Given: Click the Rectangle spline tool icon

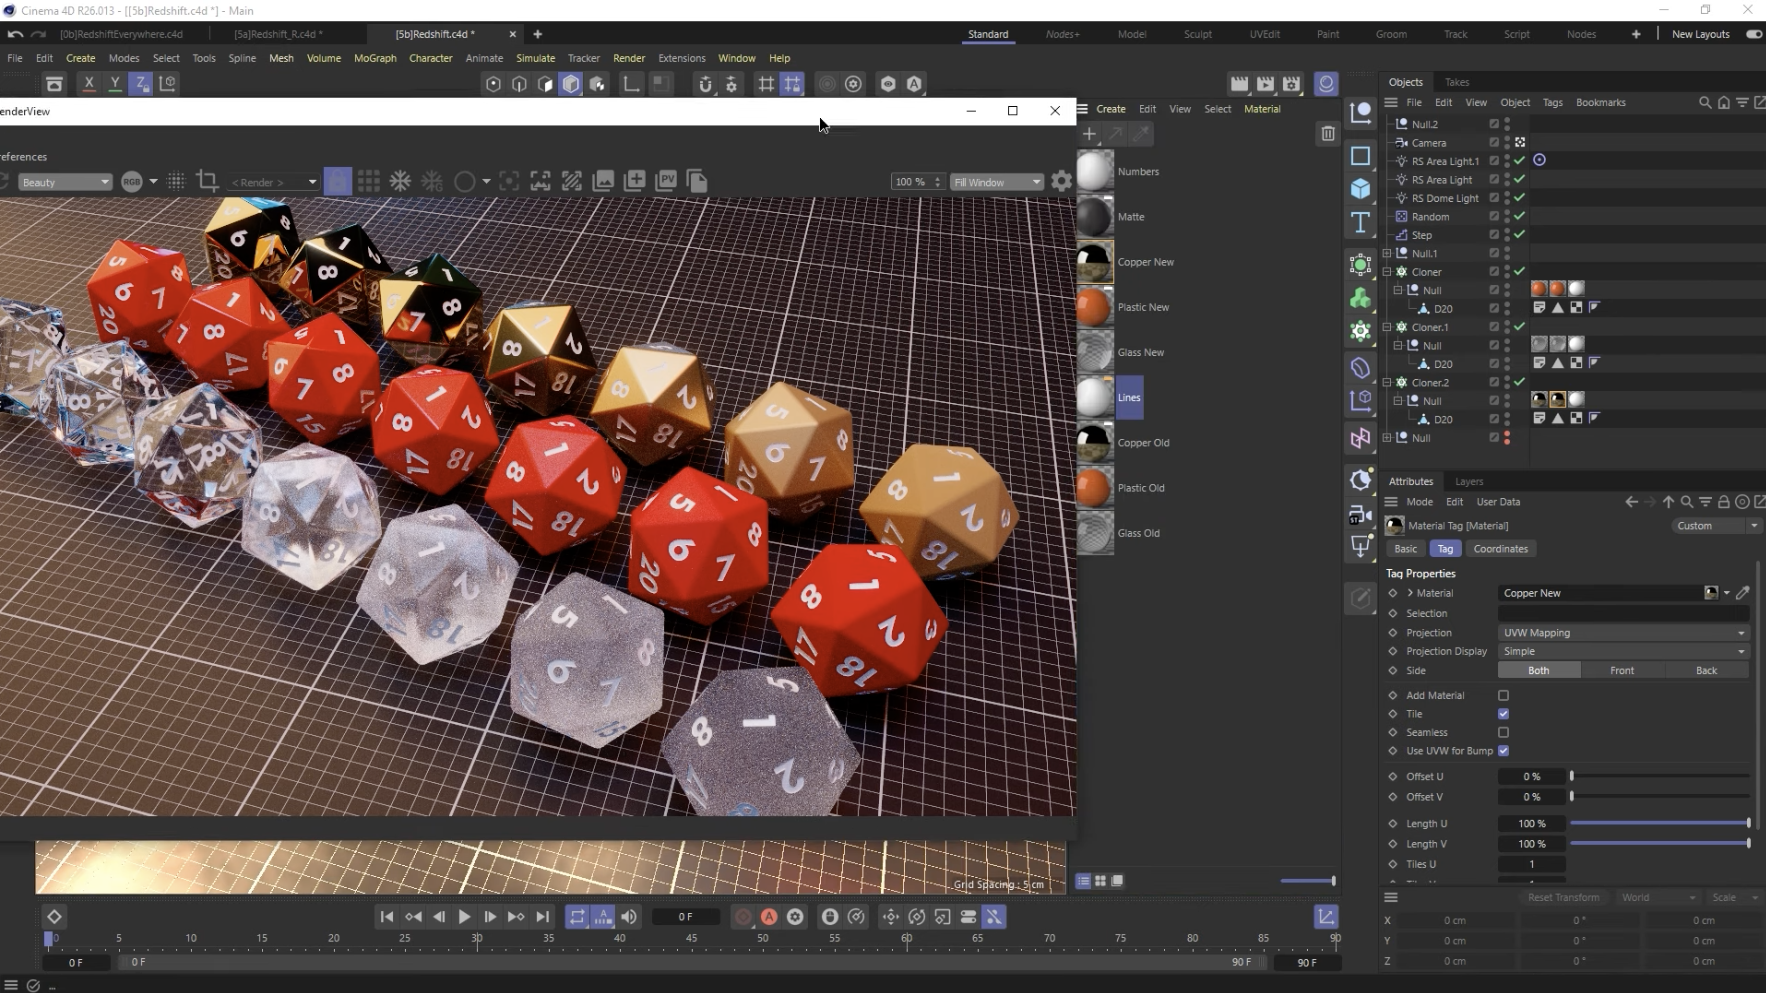Looking at the screenshot, I should (1360, 155).
